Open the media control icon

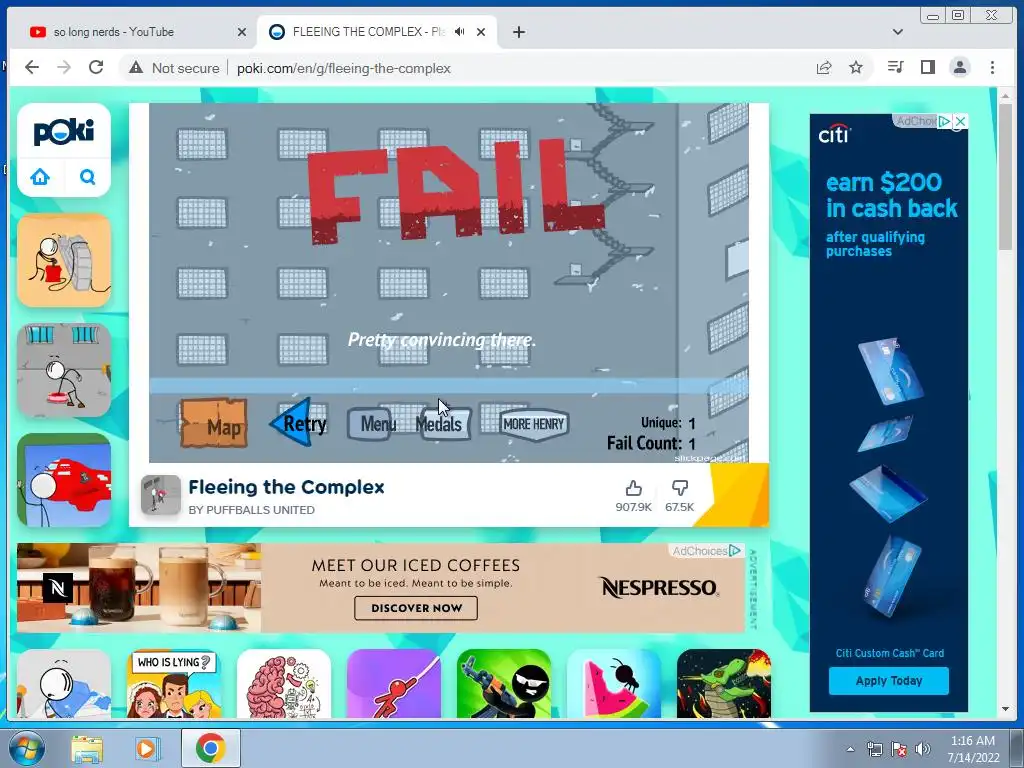click(x=895, y=67)
